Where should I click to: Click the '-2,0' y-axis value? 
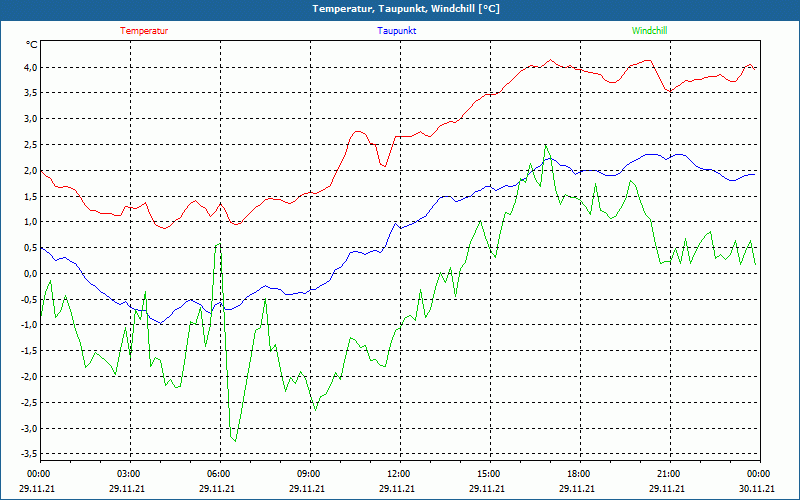click(x=29, y=377)
